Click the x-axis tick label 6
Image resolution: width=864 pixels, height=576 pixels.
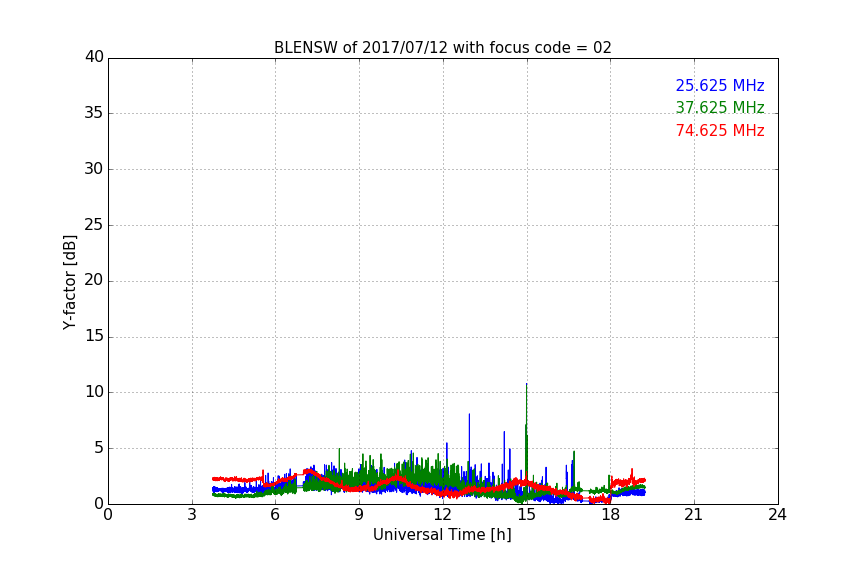point(276,515)
